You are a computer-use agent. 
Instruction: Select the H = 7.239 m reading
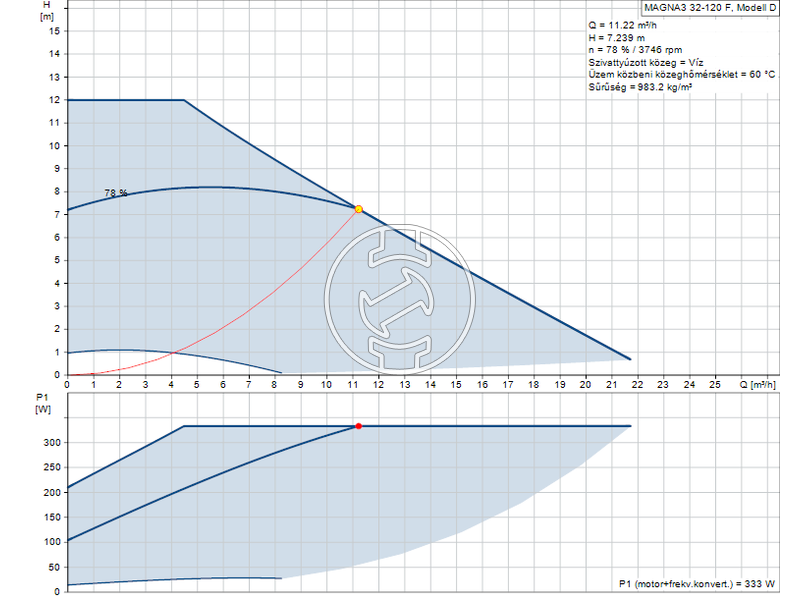pos(617,37)
